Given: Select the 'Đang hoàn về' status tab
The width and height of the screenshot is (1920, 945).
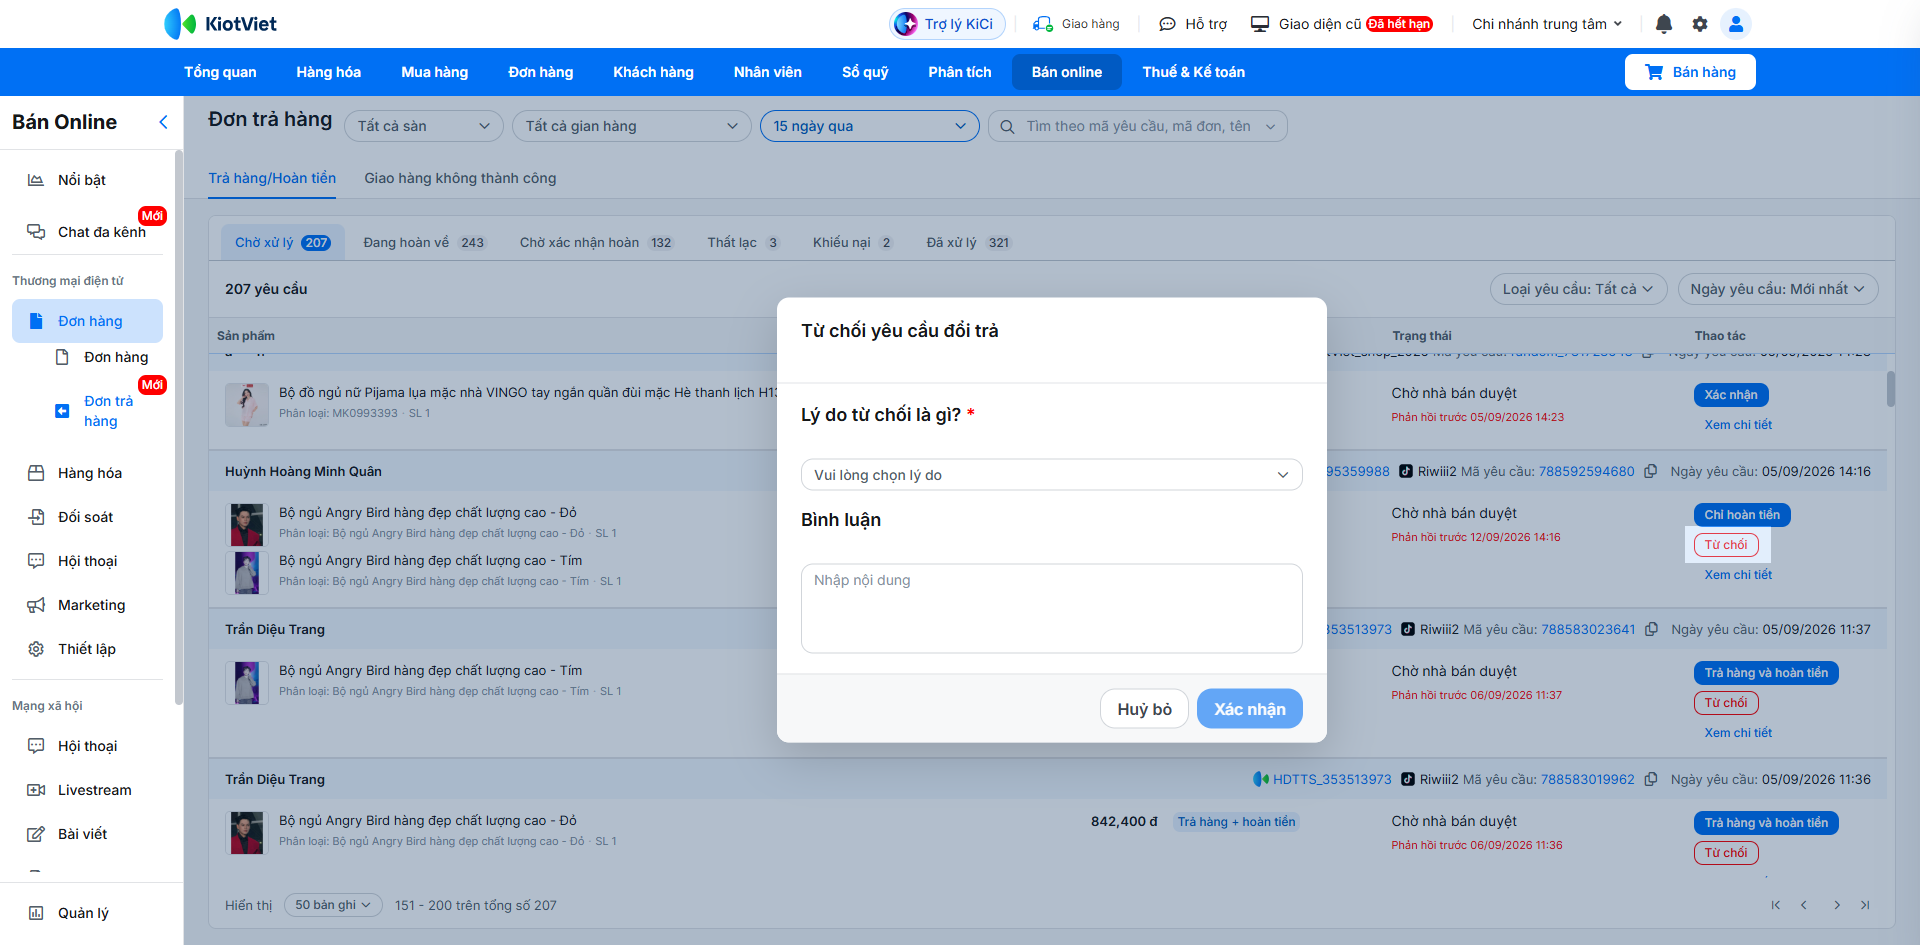Looking at the screenshot, I should [423, 243].
